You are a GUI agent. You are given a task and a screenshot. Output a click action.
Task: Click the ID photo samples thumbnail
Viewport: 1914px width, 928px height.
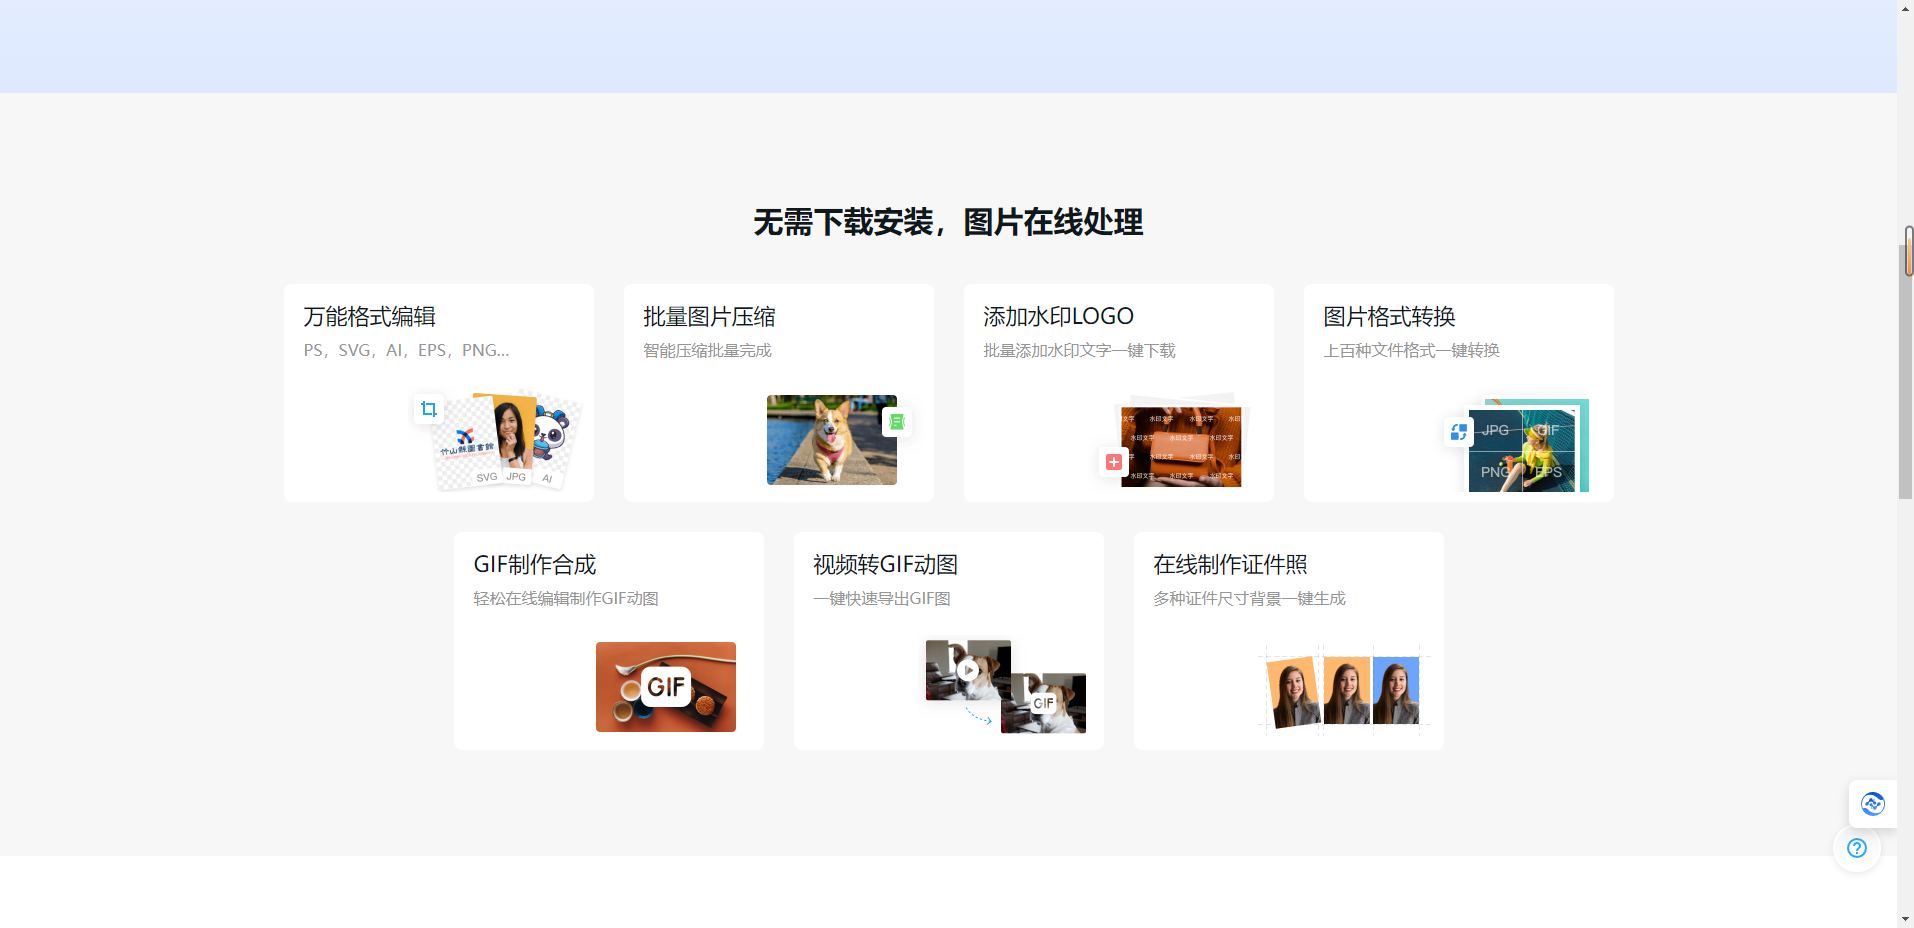[1342, 689]
